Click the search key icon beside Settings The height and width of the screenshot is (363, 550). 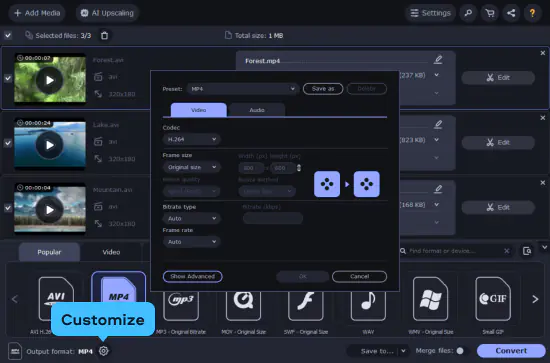468,13
